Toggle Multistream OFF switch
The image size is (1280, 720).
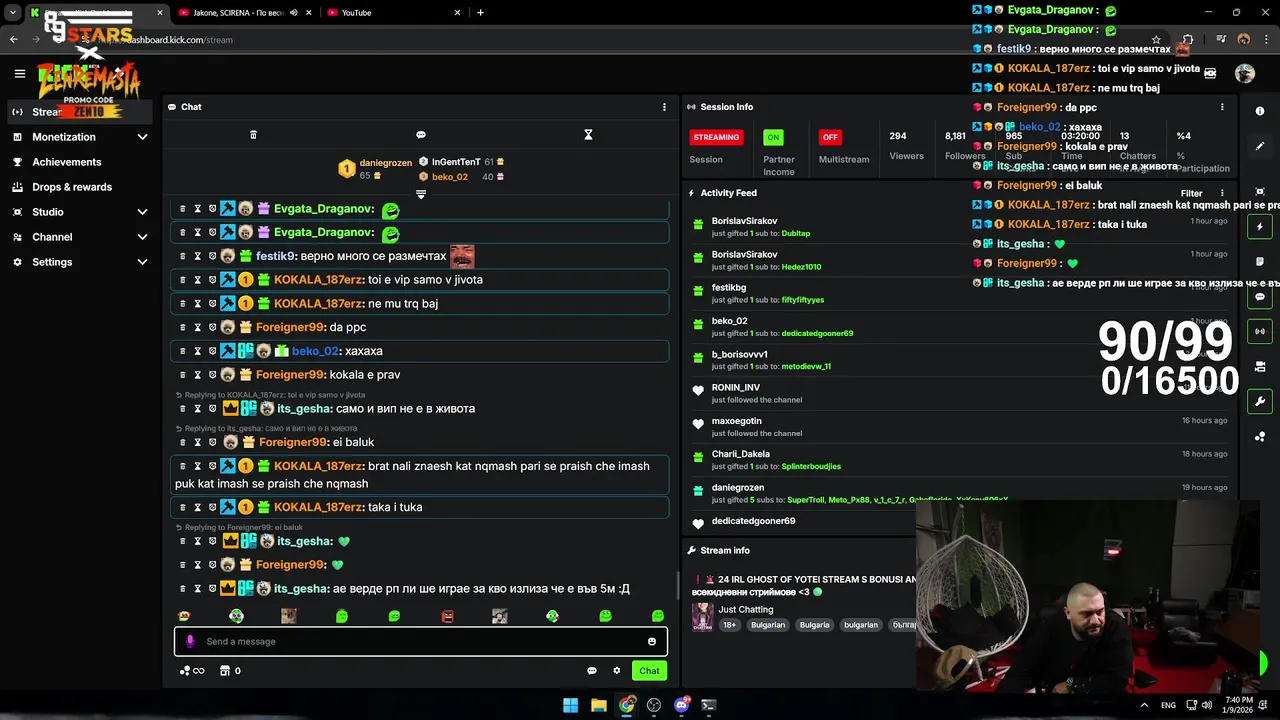coord(830,137)
